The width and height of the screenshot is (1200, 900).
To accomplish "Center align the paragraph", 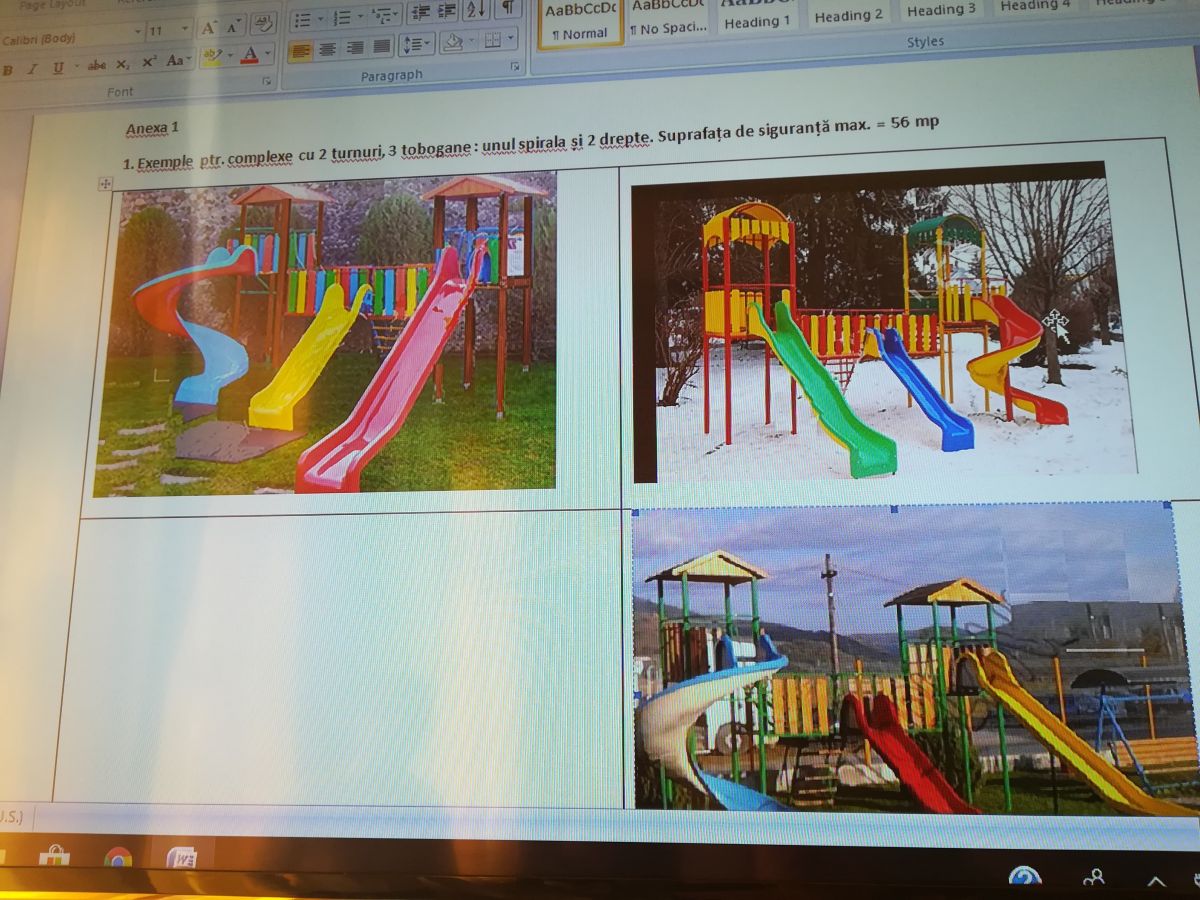I will coord(327,48).
